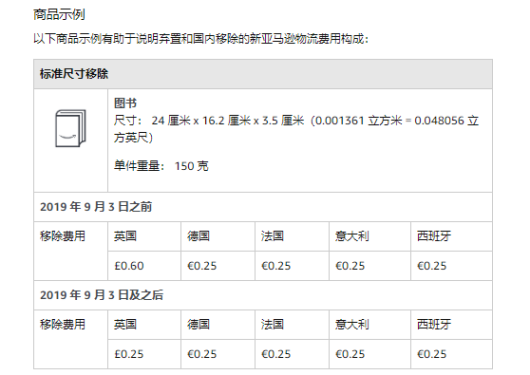Click '移除费用' label in the after-September section
Image resolution: width=530 pixels, height=375 pixels.
click(x=63, y=324)
